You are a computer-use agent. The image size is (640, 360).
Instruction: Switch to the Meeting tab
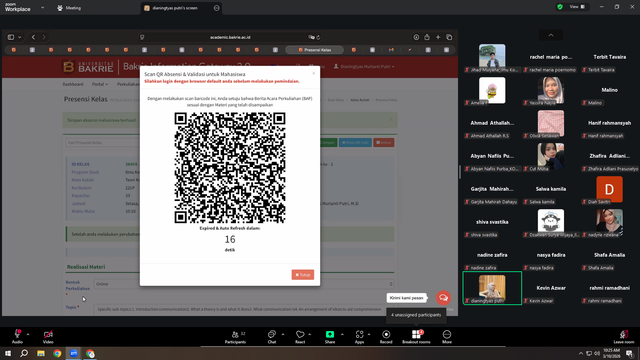pyautogui.click(x=69, y=8)
